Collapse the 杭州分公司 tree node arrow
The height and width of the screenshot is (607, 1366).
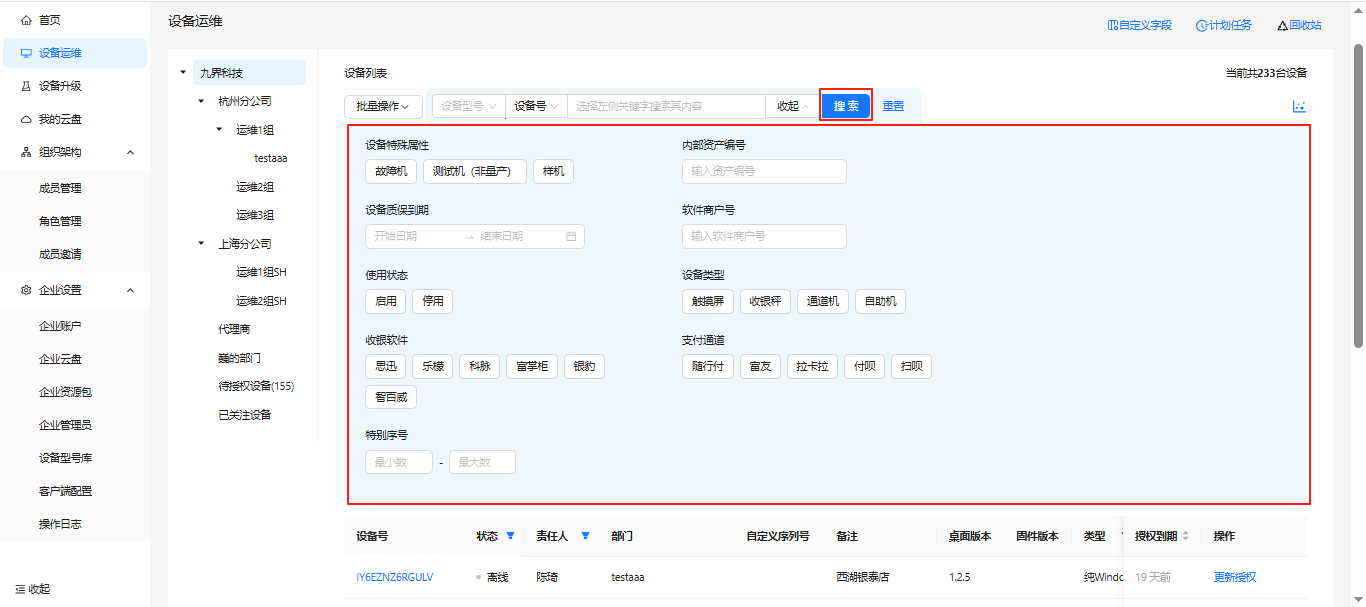[202, 101]
